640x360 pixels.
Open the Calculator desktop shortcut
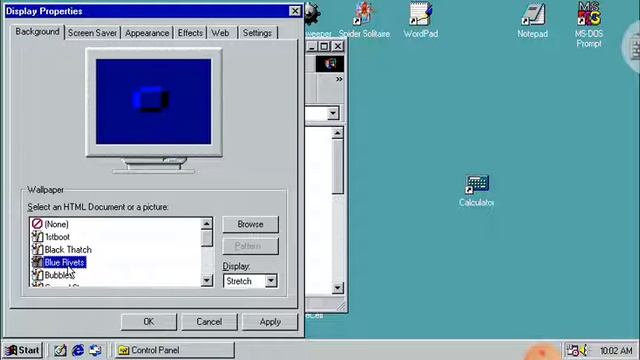pyautogui.click(x=476, y=191)
